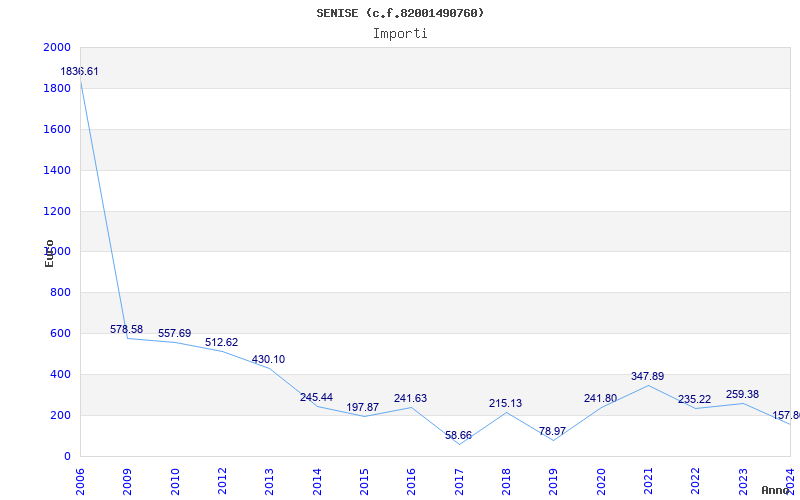Click the 2000 value on Euro axis
This screenshot has width=800, height=500.
pos(57,47)
